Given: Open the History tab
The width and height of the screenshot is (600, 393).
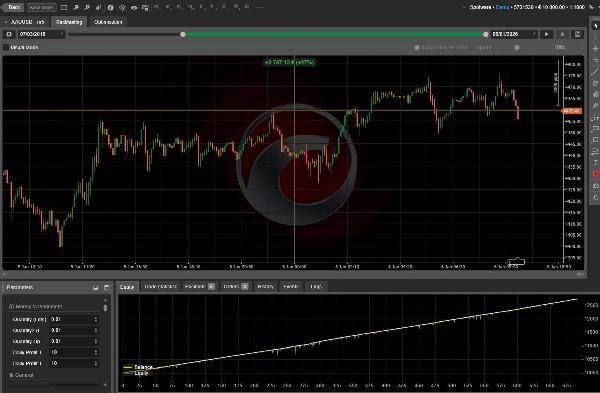Looking at the screenshot, I should coord(266,287).
